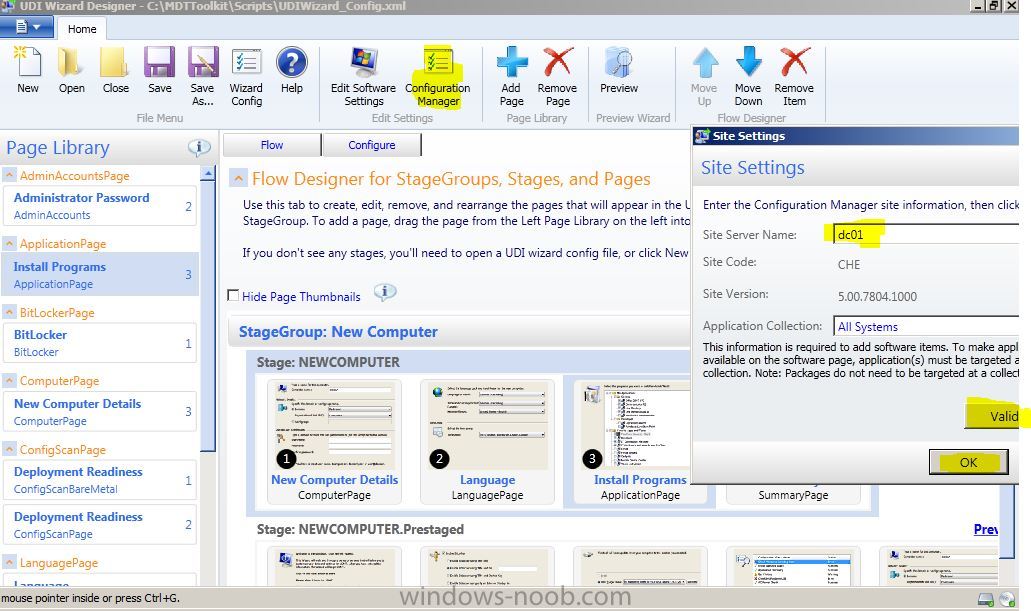Click Page Library info icon

199,147
